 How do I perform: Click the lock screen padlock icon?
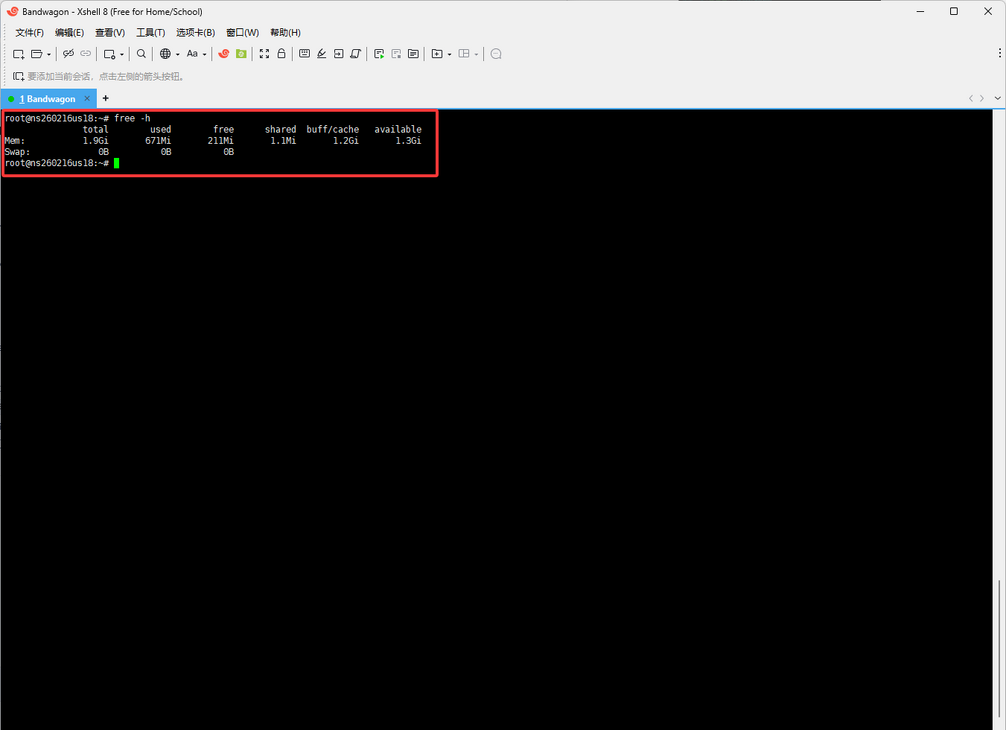[281, 54]
